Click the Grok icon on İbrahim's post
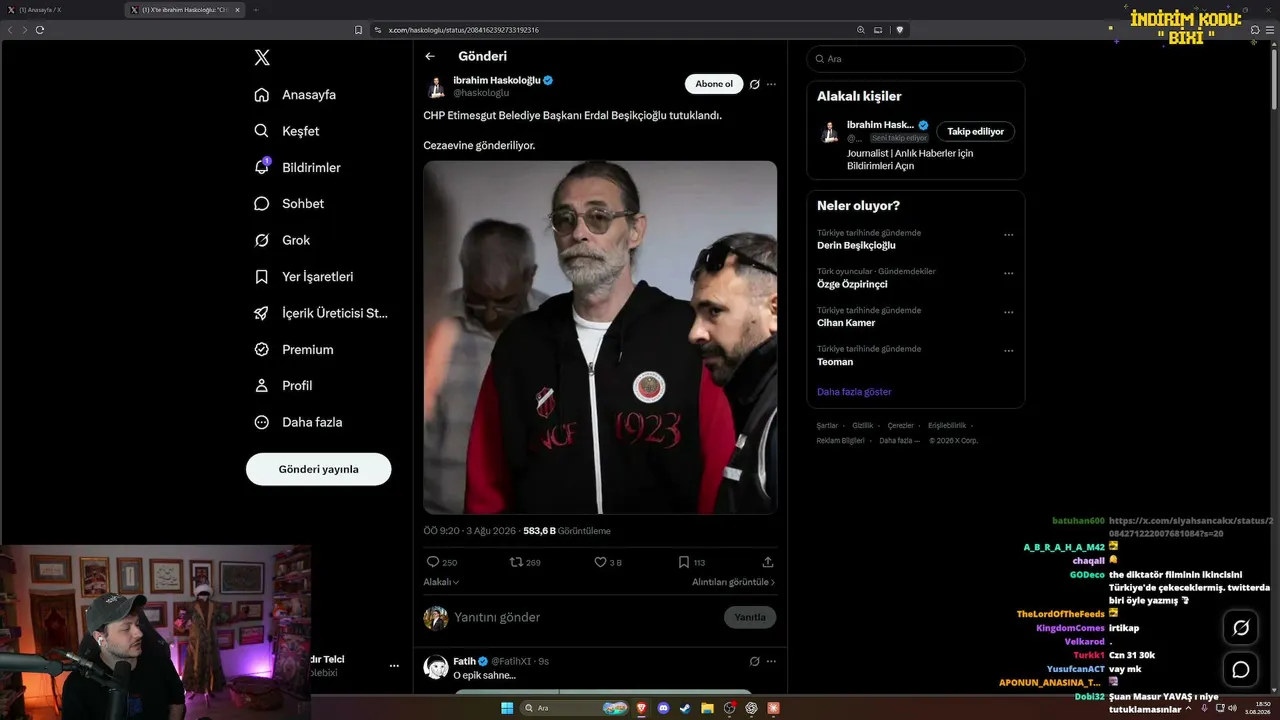This screenshot has height=720, width=1280. [755, 84]
